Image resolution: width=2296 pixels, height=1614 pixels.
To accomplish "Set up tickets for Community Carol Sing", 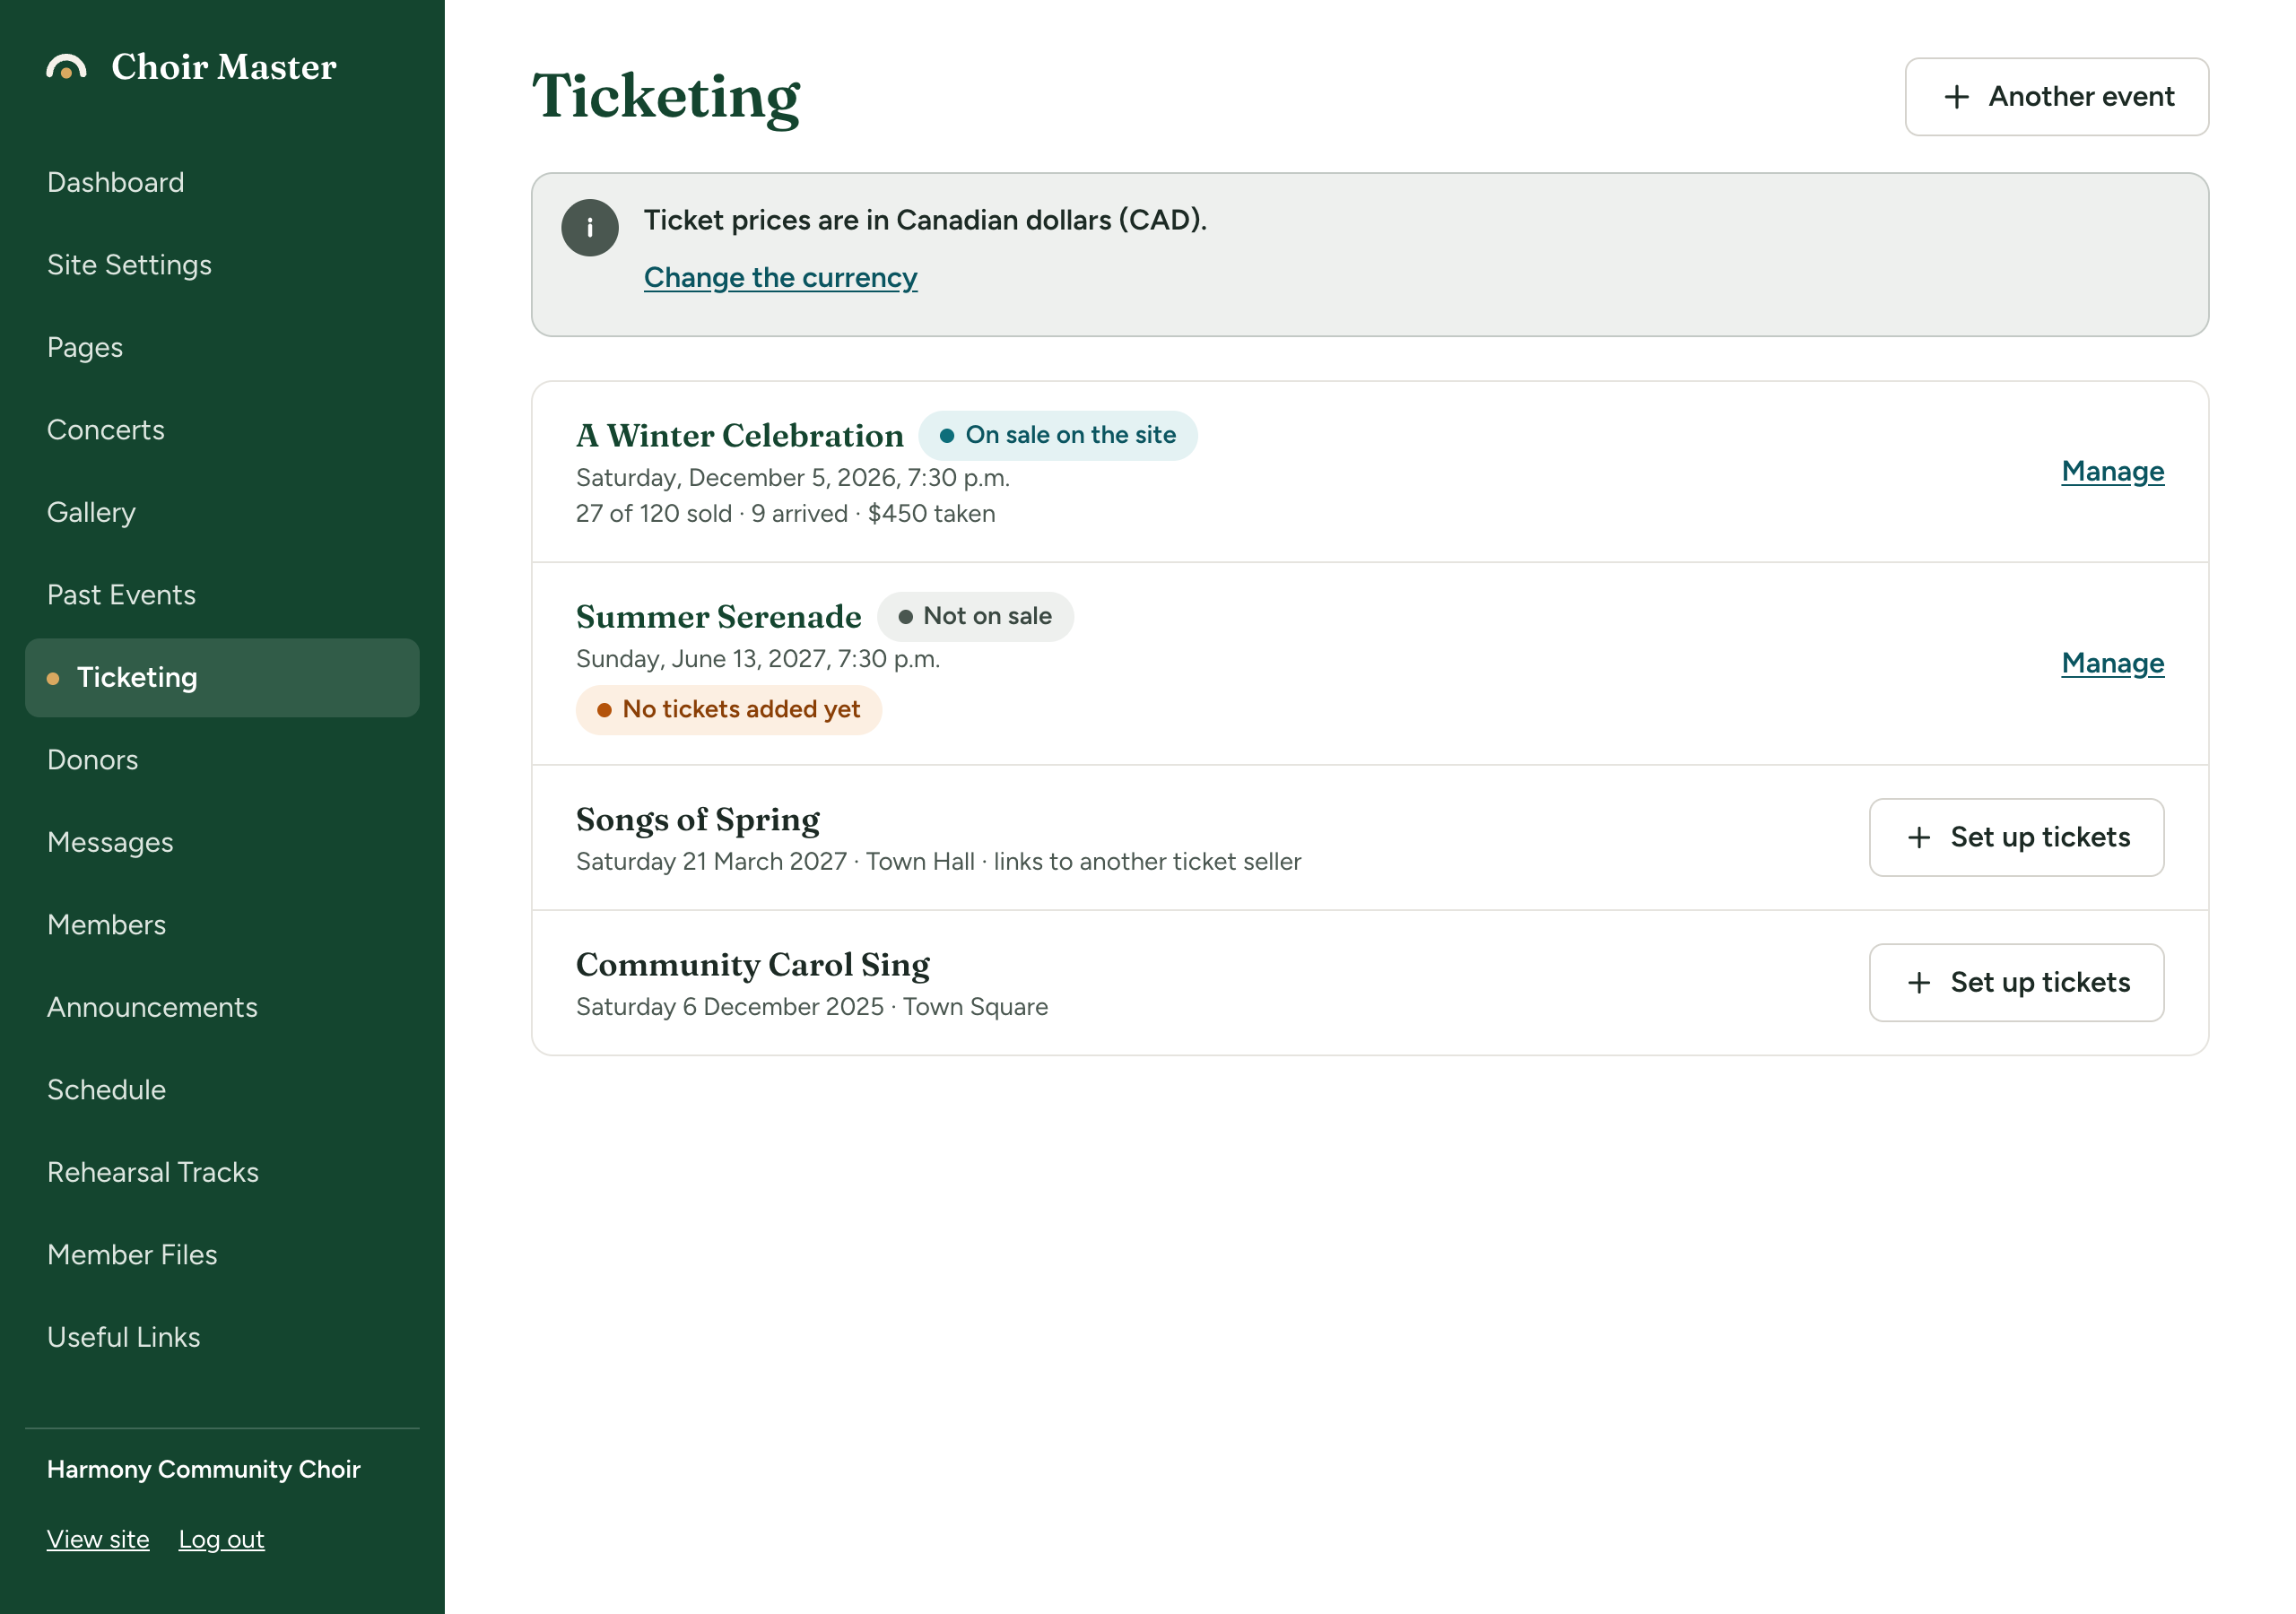I will (x=2016, y=983).
